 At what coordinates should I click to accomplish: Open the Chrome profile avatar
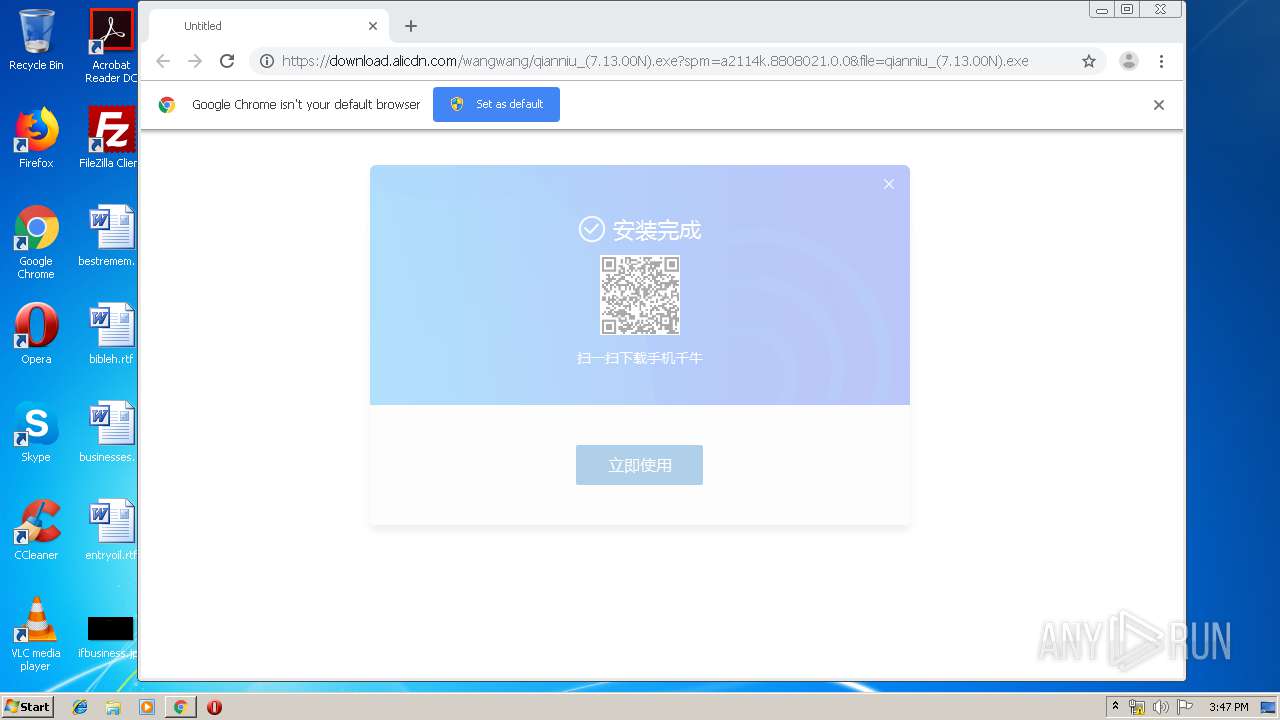(x=1129, y=61)
